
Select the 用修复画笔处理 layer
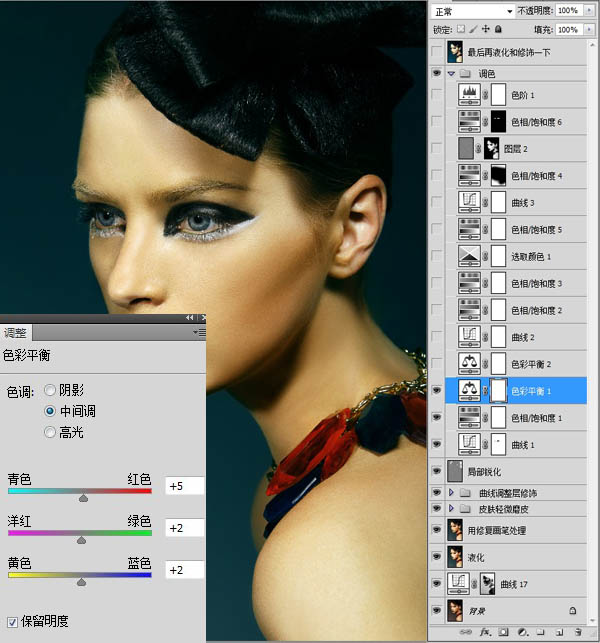pos(516,530)
